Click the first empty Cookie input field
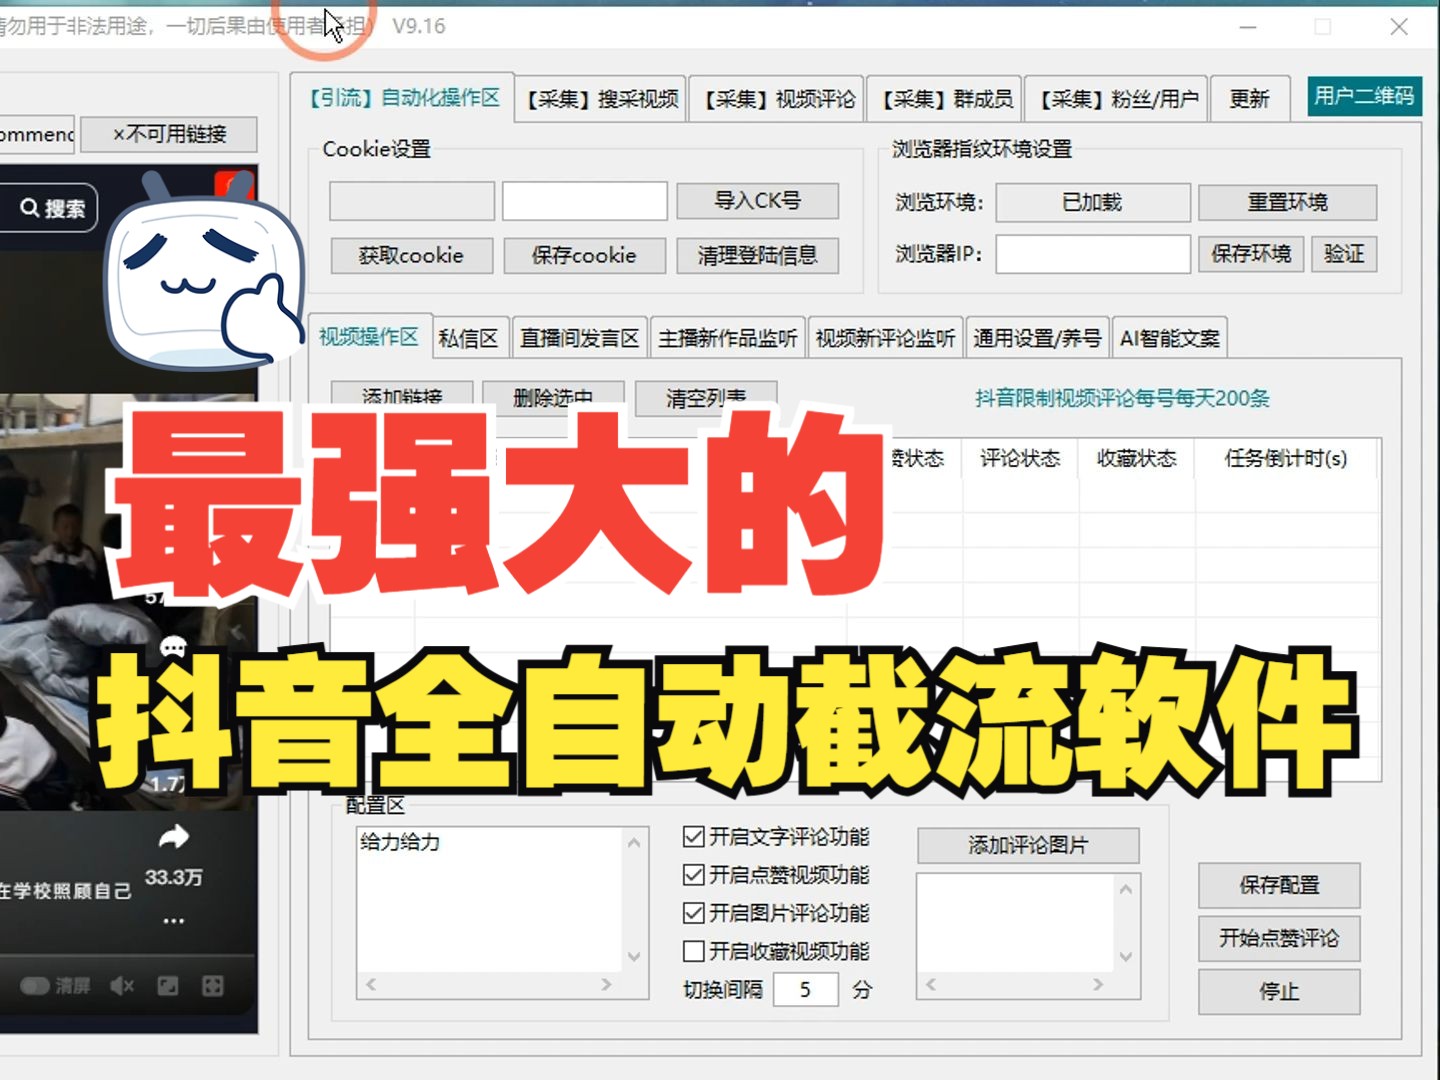This screenshot has width=1440, height=1080. (x=412, y=201)
